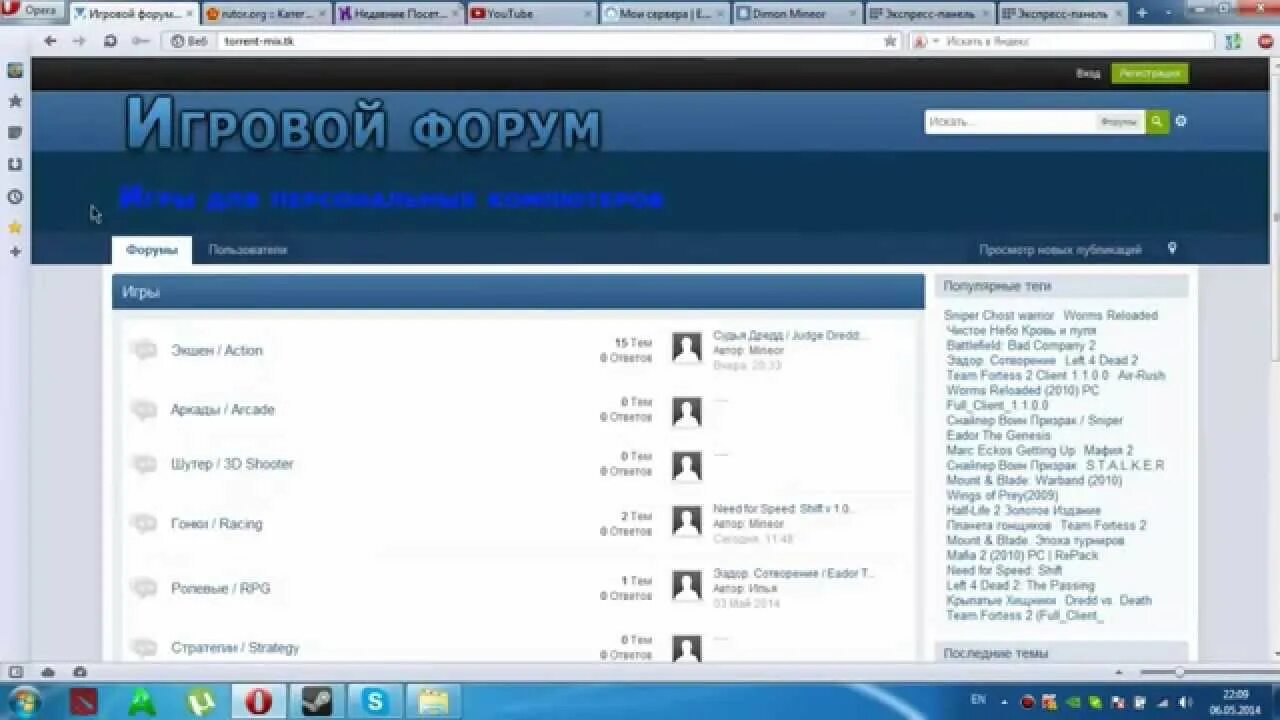This screenshot has height=720, width=1280.
Task: Open advanced search gear icon
Action: (1181, 121)
